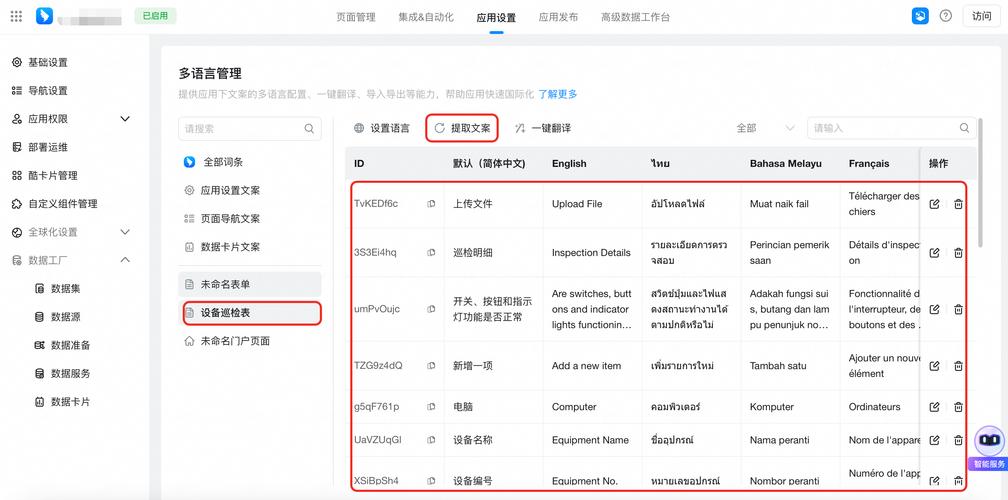Delete the 设备名称 row
1008x500 pixels.
(x=958, y=440)
